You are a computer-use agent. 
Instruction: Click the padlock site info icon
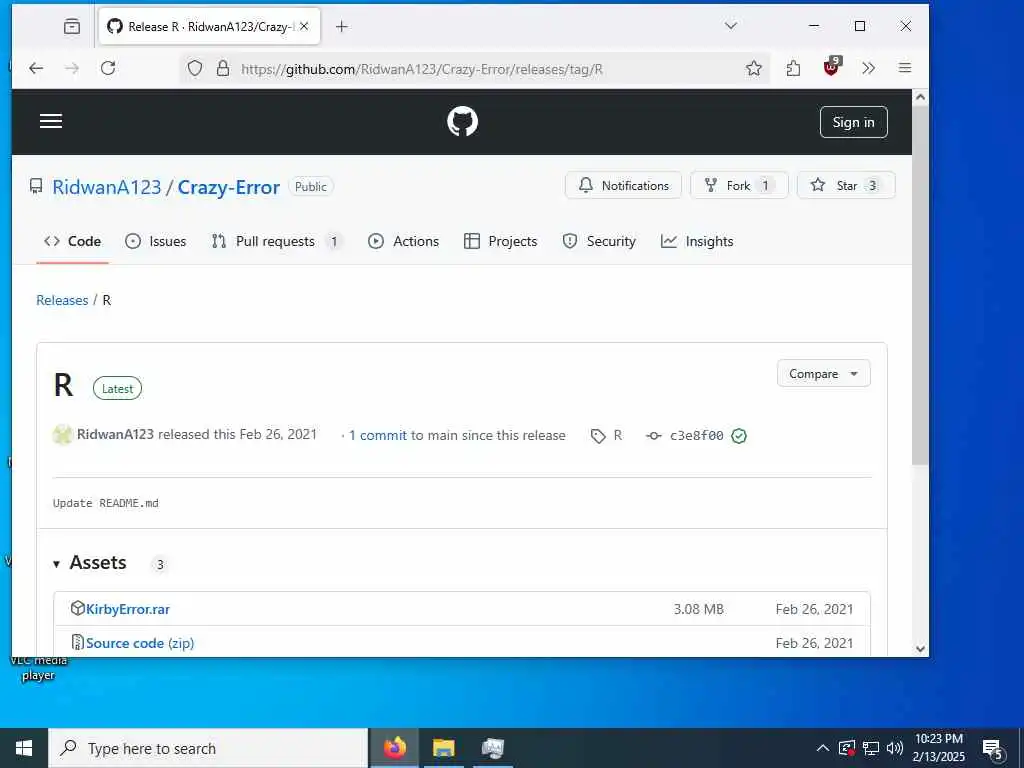[x=223, y=69]
